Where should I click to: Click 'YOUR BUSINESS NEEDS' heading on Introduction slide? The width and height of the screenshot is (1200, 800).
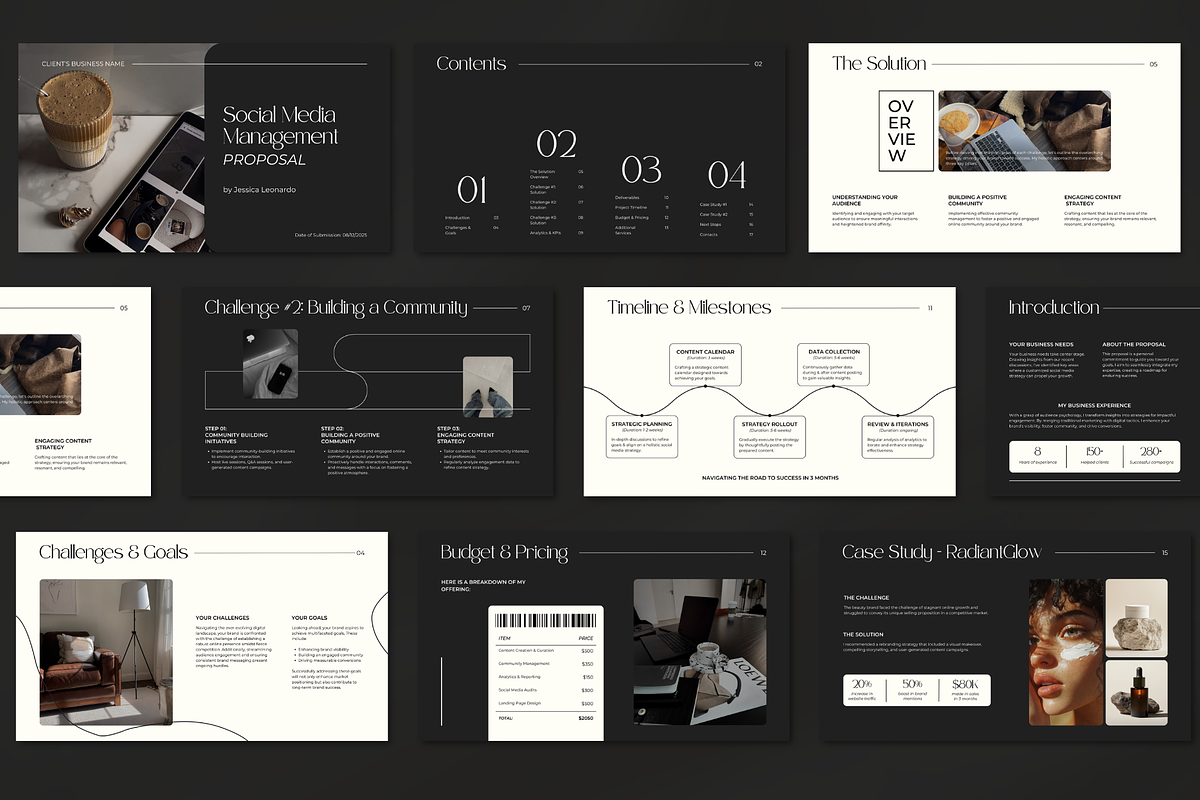click(x=1039, y=345)
